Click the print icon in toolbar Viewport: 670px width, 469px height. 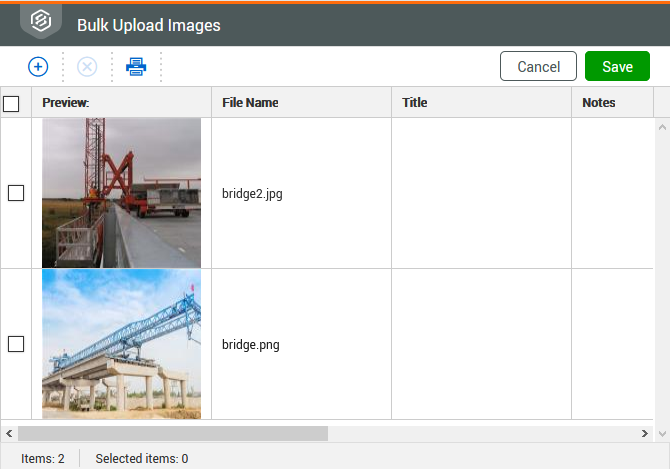pyautogui.click(x=136, y=67)
